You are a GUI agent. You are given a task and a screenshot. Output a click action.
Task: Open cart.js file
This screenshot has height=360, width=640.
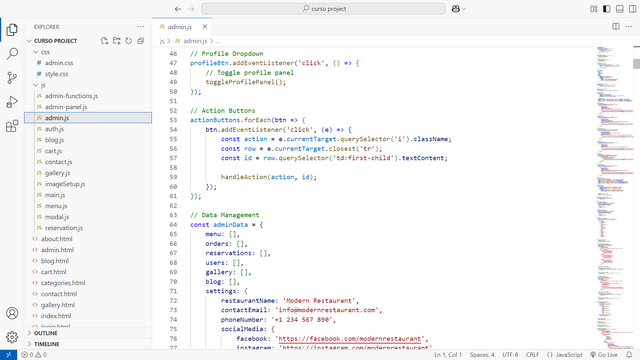(53, 151)
